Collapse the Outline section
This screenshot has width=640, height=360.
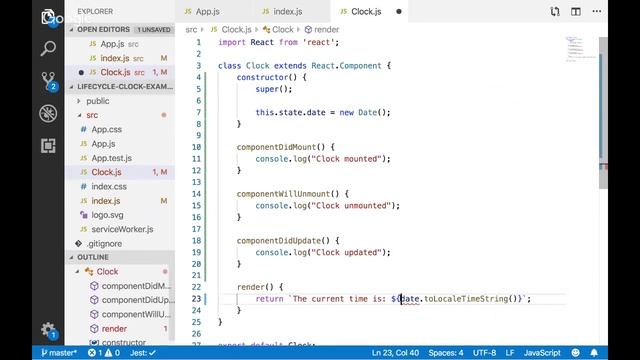[120, 257]
